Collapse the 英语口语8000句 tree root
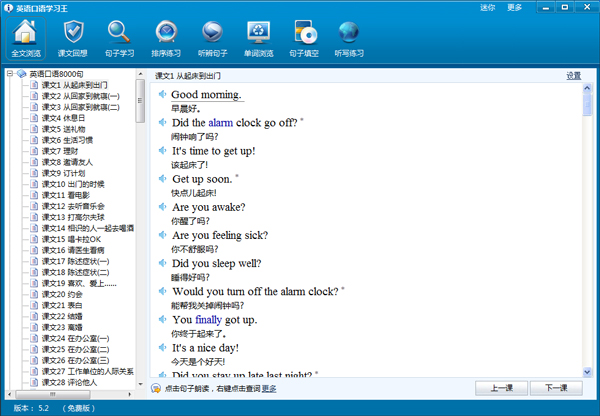The height and width of the screenshot is (416, 600). 9,74
